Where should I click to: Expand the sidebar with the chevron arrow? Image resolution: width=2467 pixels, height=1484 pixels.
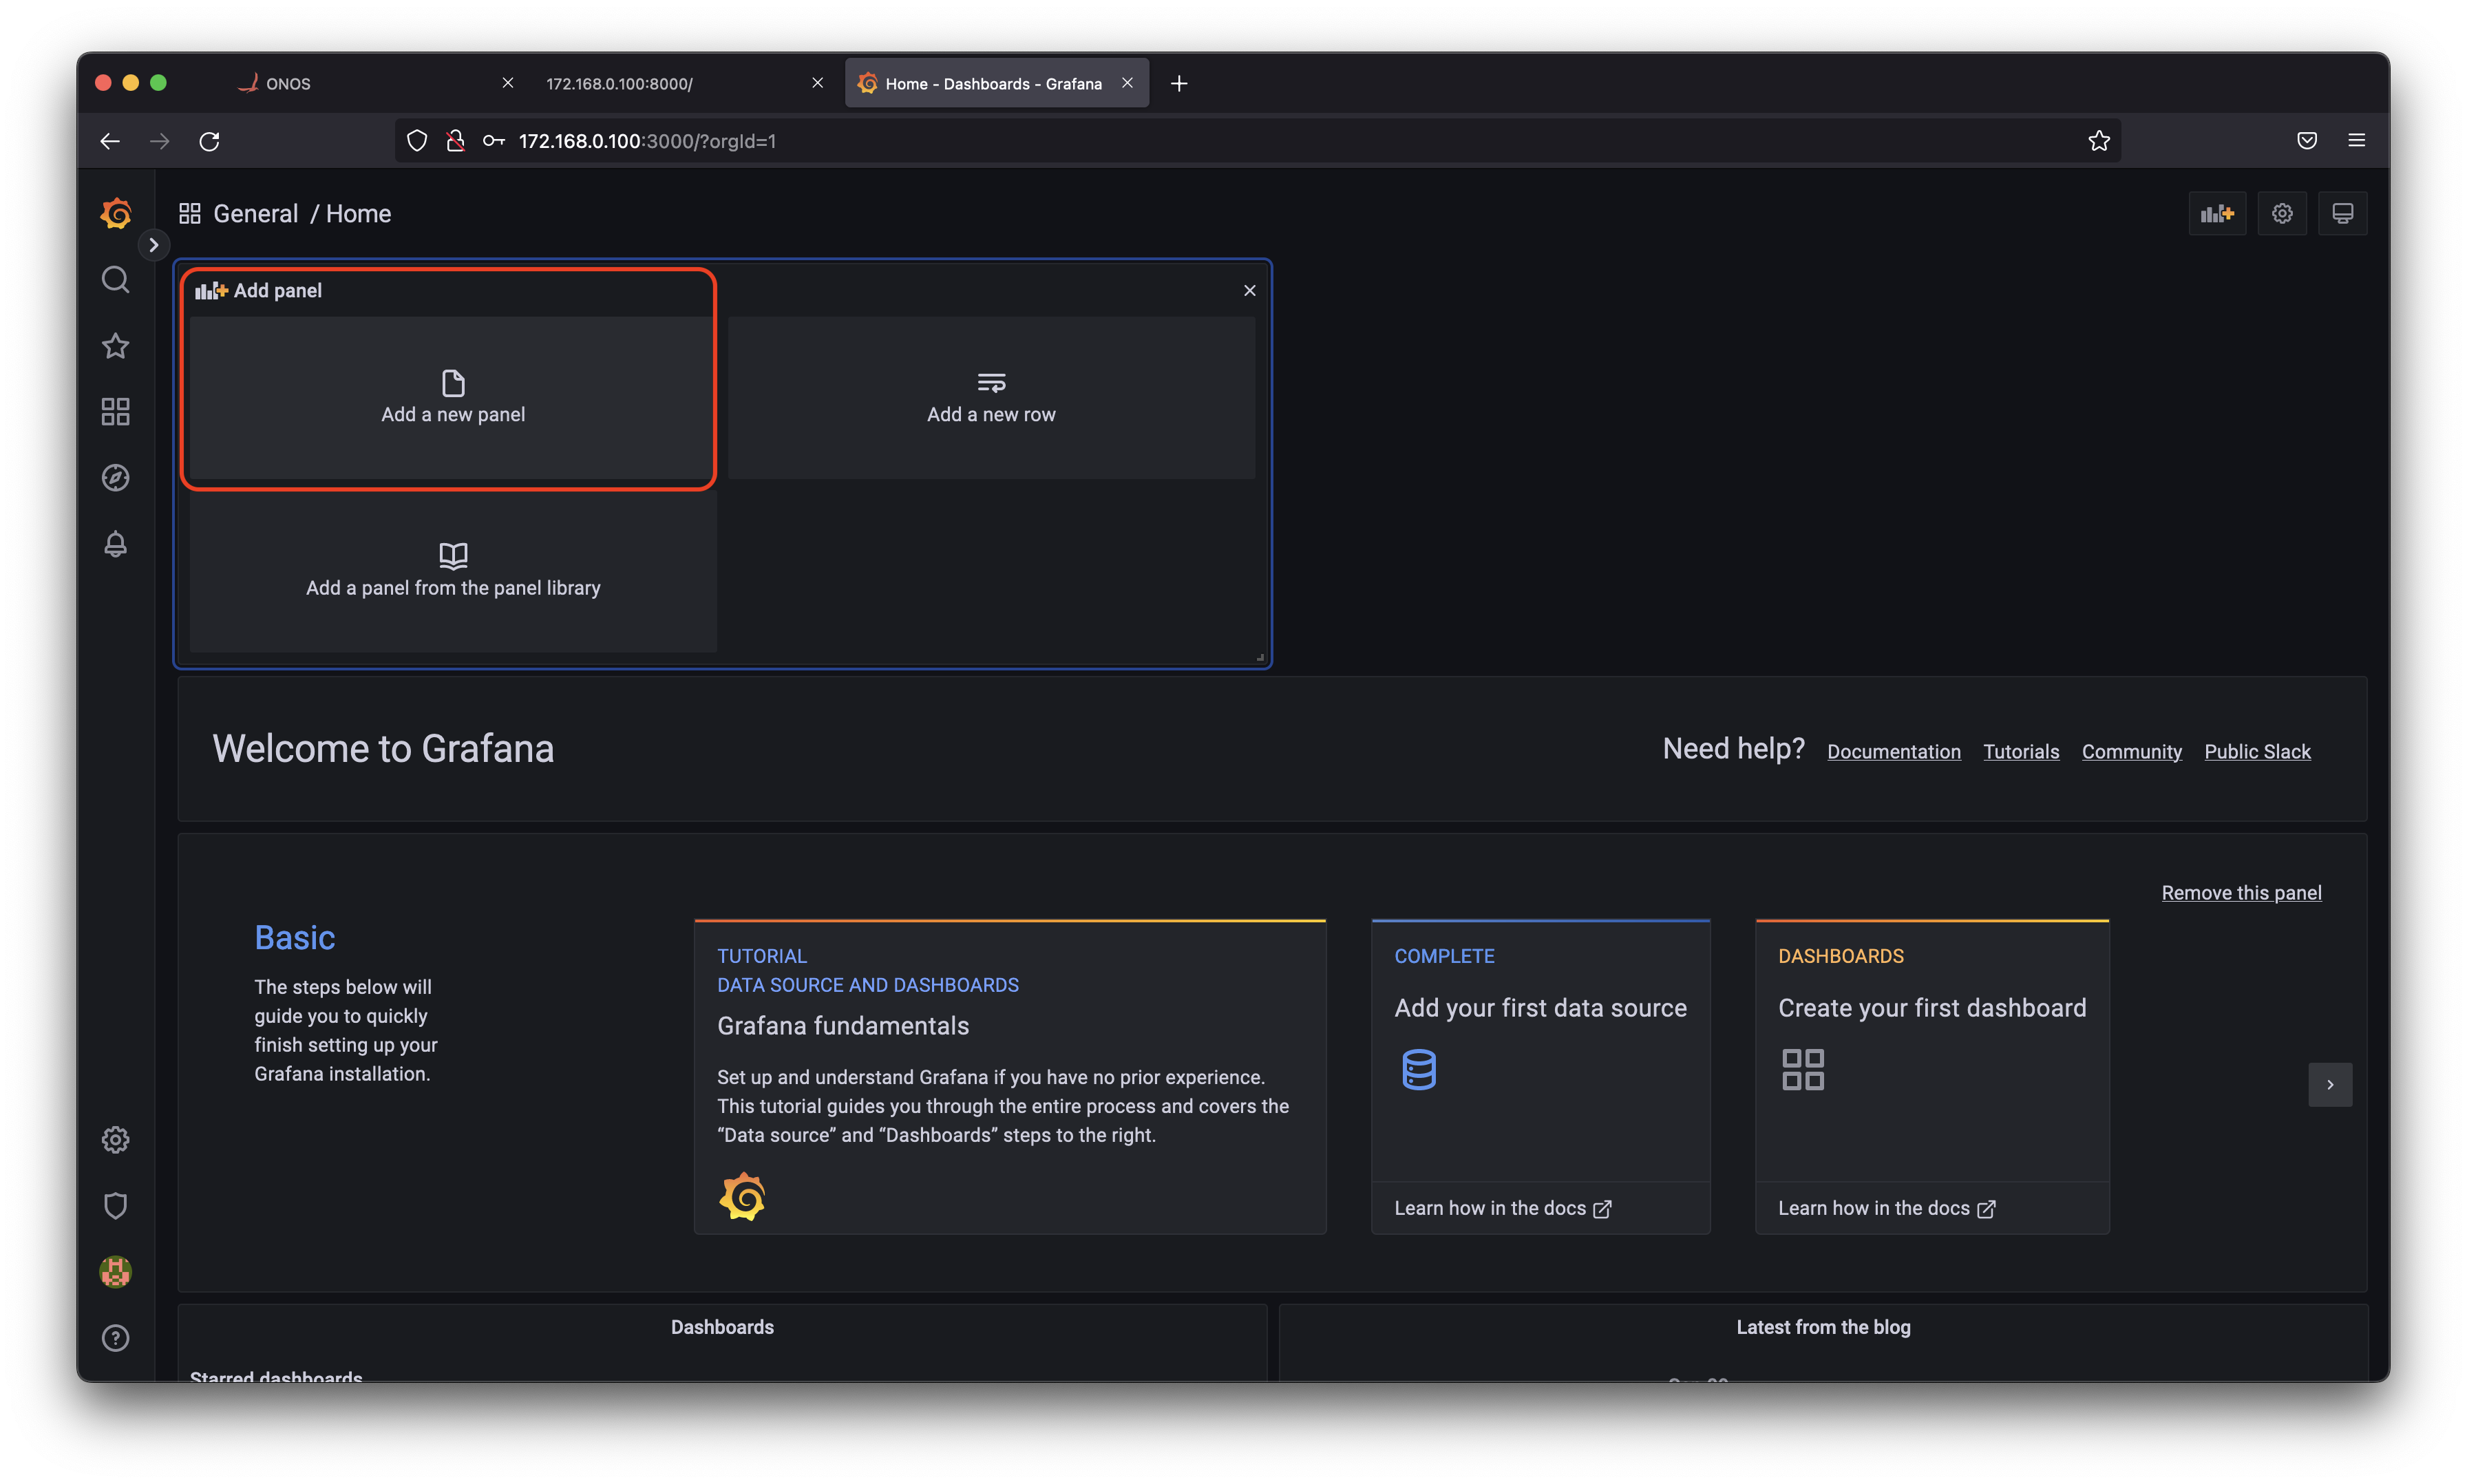153,245
